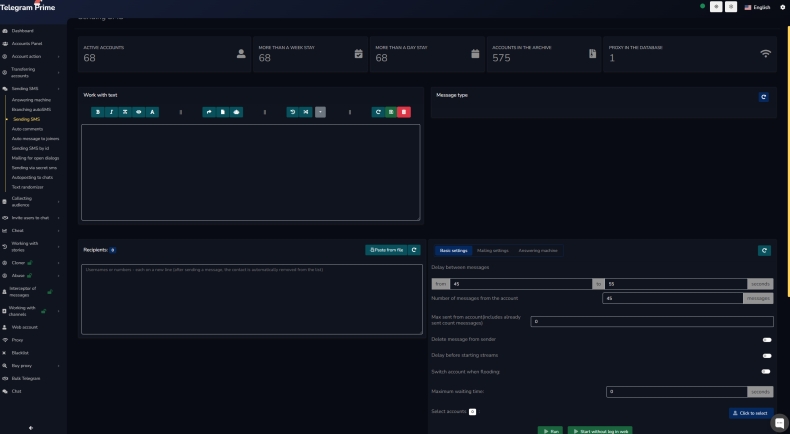The width and height of the screenshot is (790, 434).
Task: Click the undo icon in text toolbar
Action: [292, 112]
